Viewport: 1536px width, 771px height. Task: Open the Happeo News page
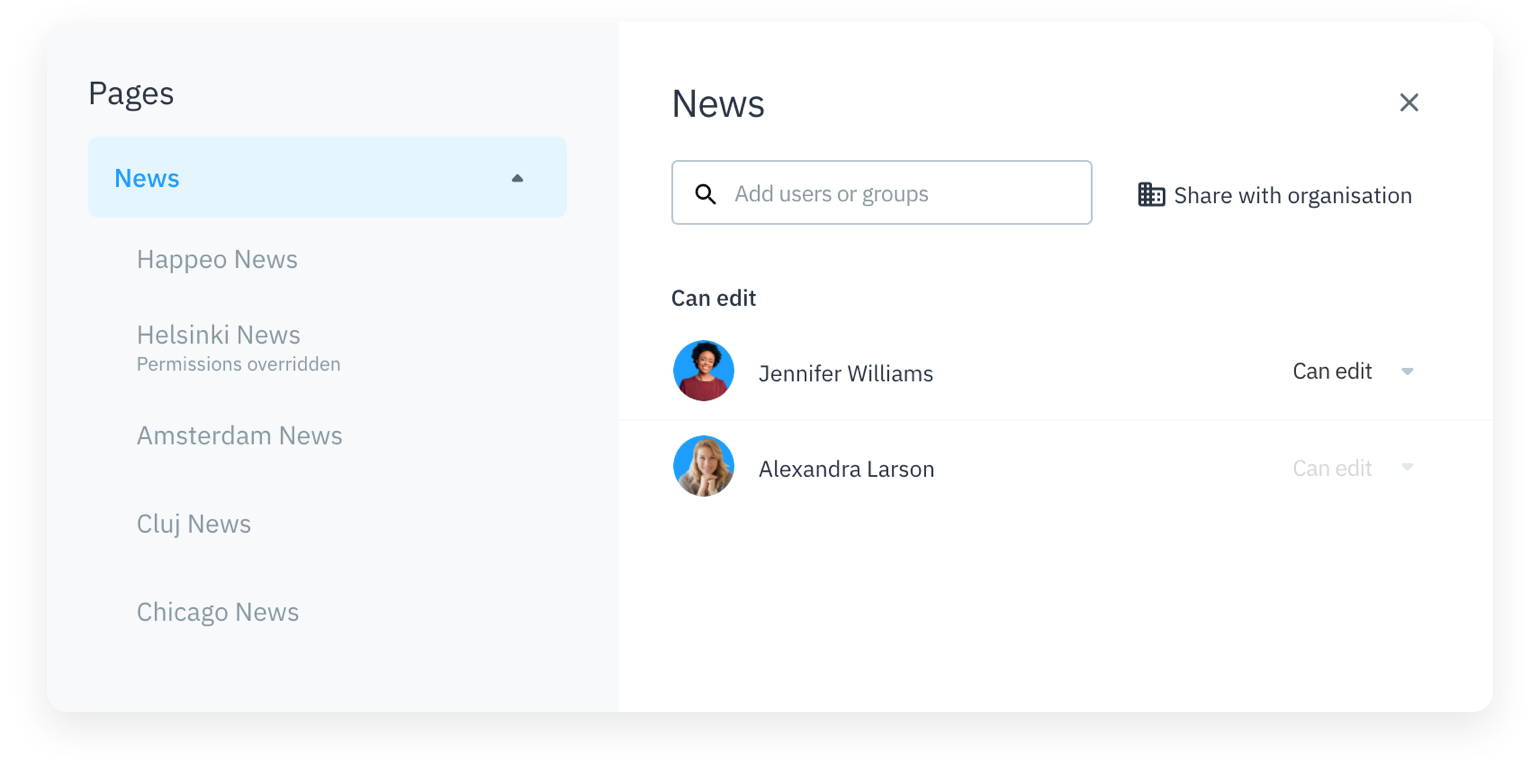(x=217, y=259)
